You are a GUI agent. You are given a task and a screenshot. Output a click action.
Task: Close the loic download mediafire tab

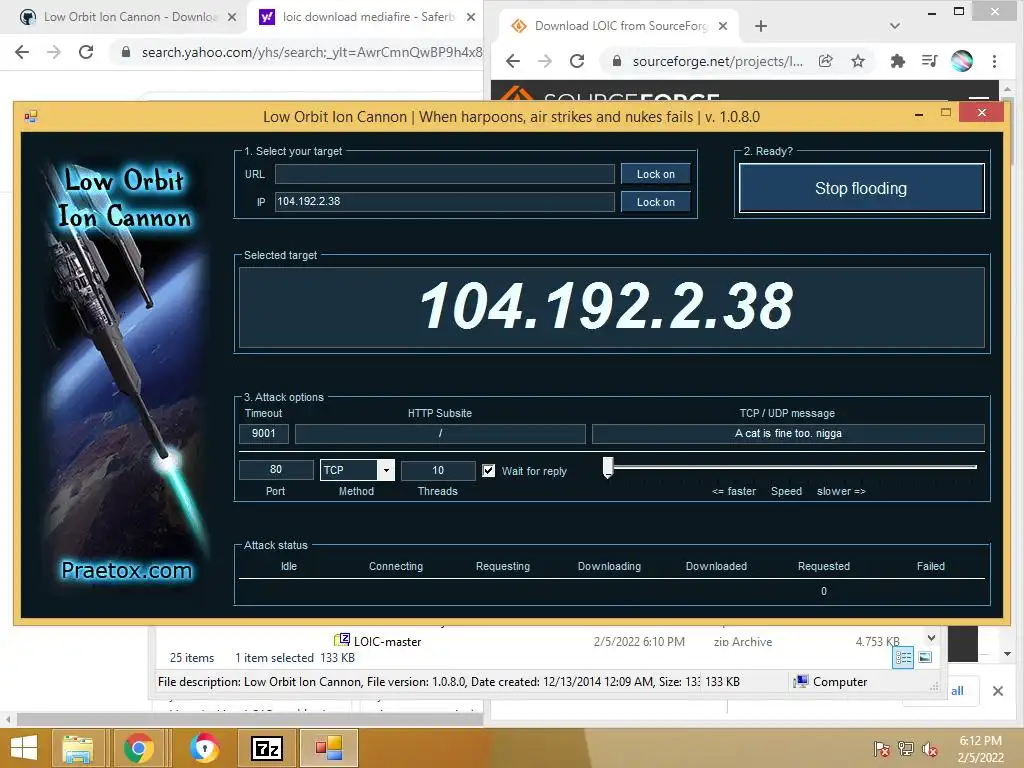point(471,17)
